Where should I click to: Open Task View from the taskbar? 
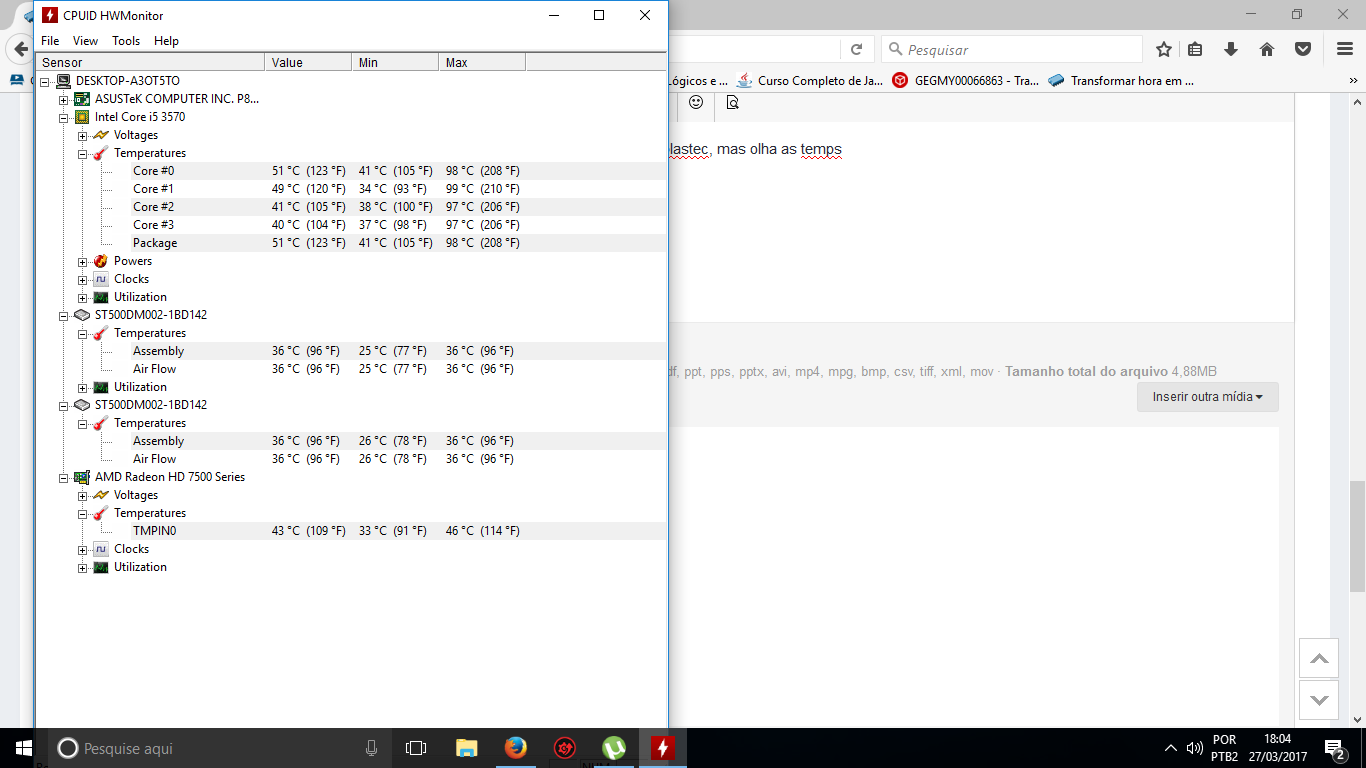pyautogui.click(x=416, y=748)
